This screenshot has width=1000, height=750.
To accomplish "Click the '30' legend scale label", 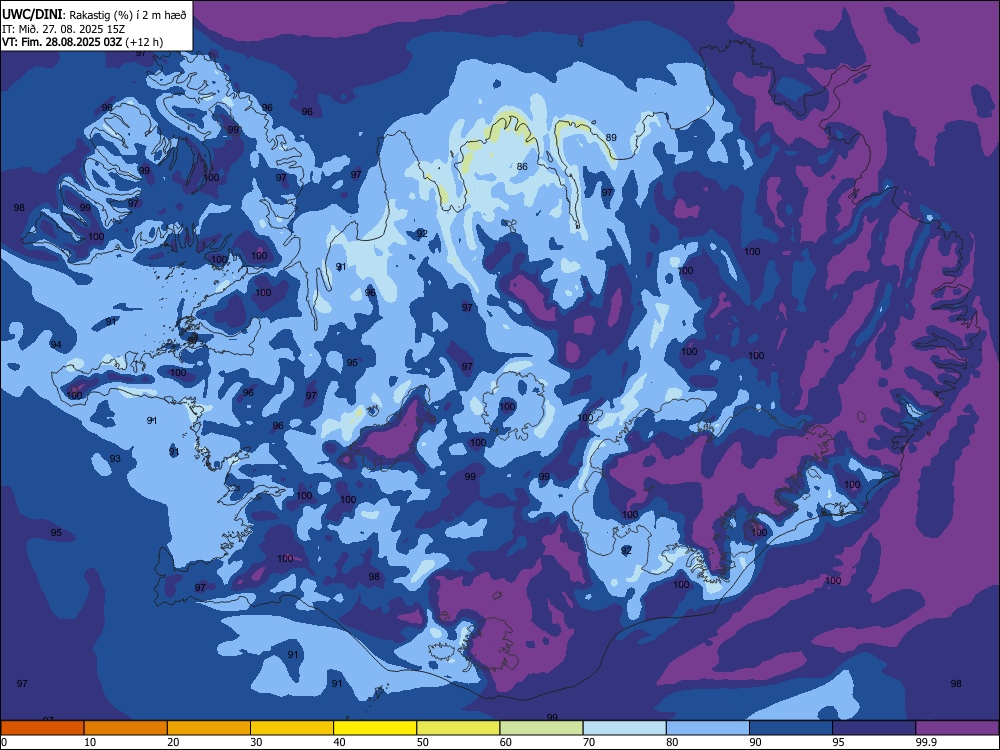I will (256, 742).
